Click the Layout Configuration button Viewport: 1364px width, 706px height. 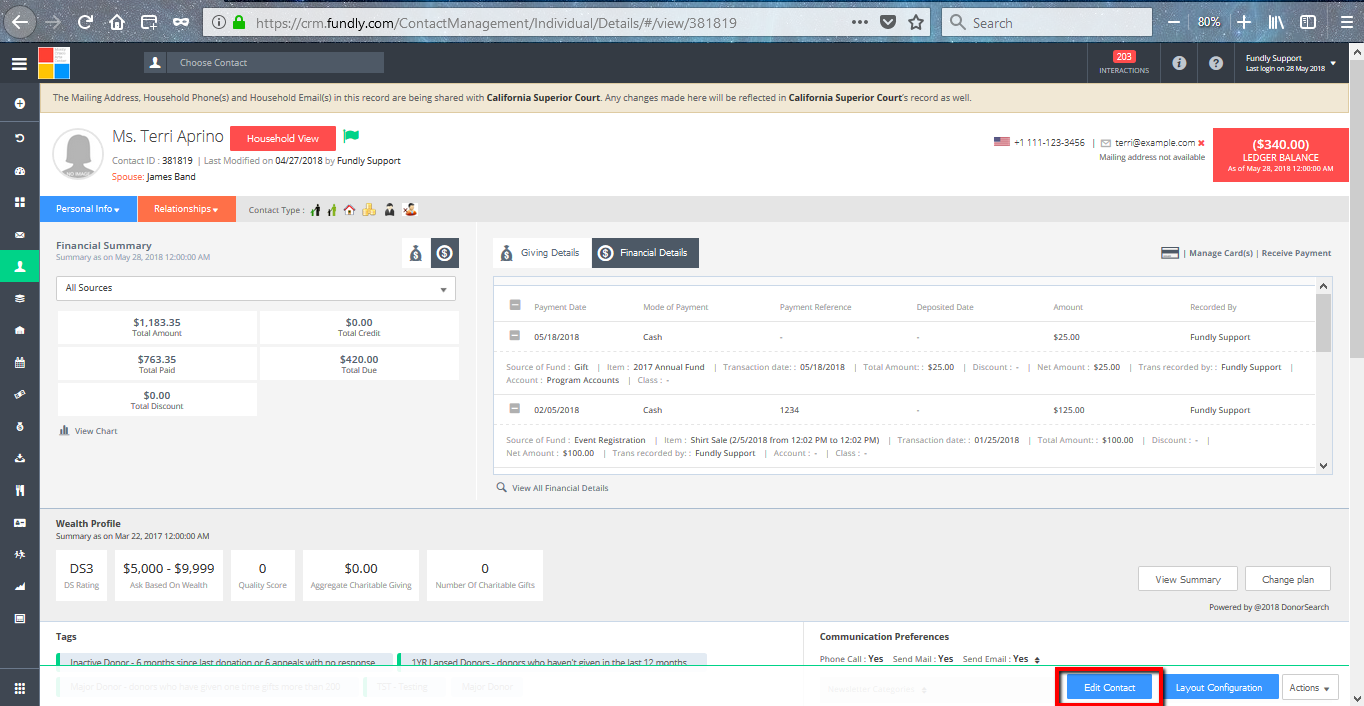1220,687
